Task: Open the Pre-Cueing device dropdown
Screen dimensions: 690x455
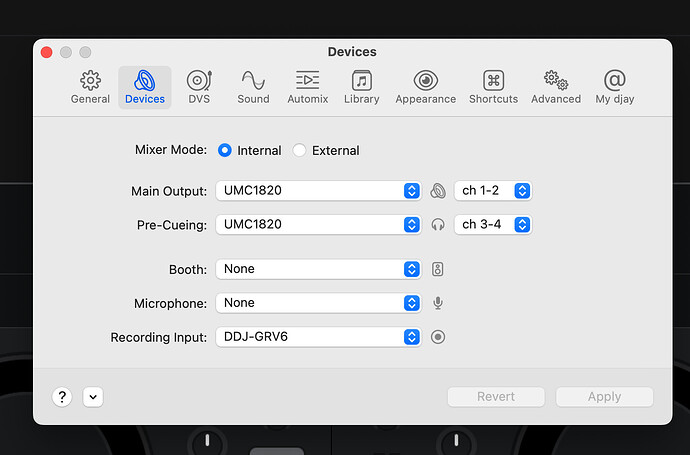Action: 318,225
